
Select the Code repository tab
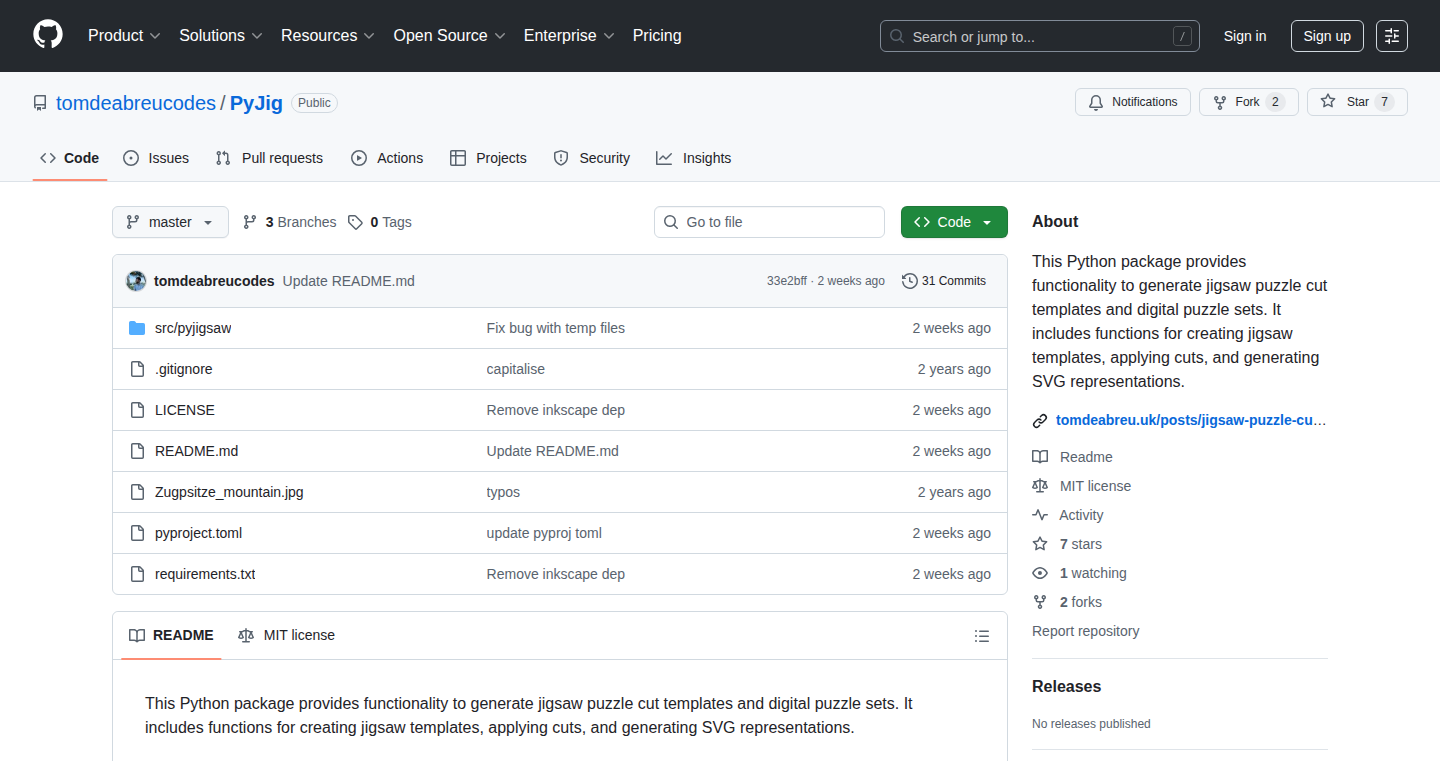pyautogui.click(x=70, y=158)
